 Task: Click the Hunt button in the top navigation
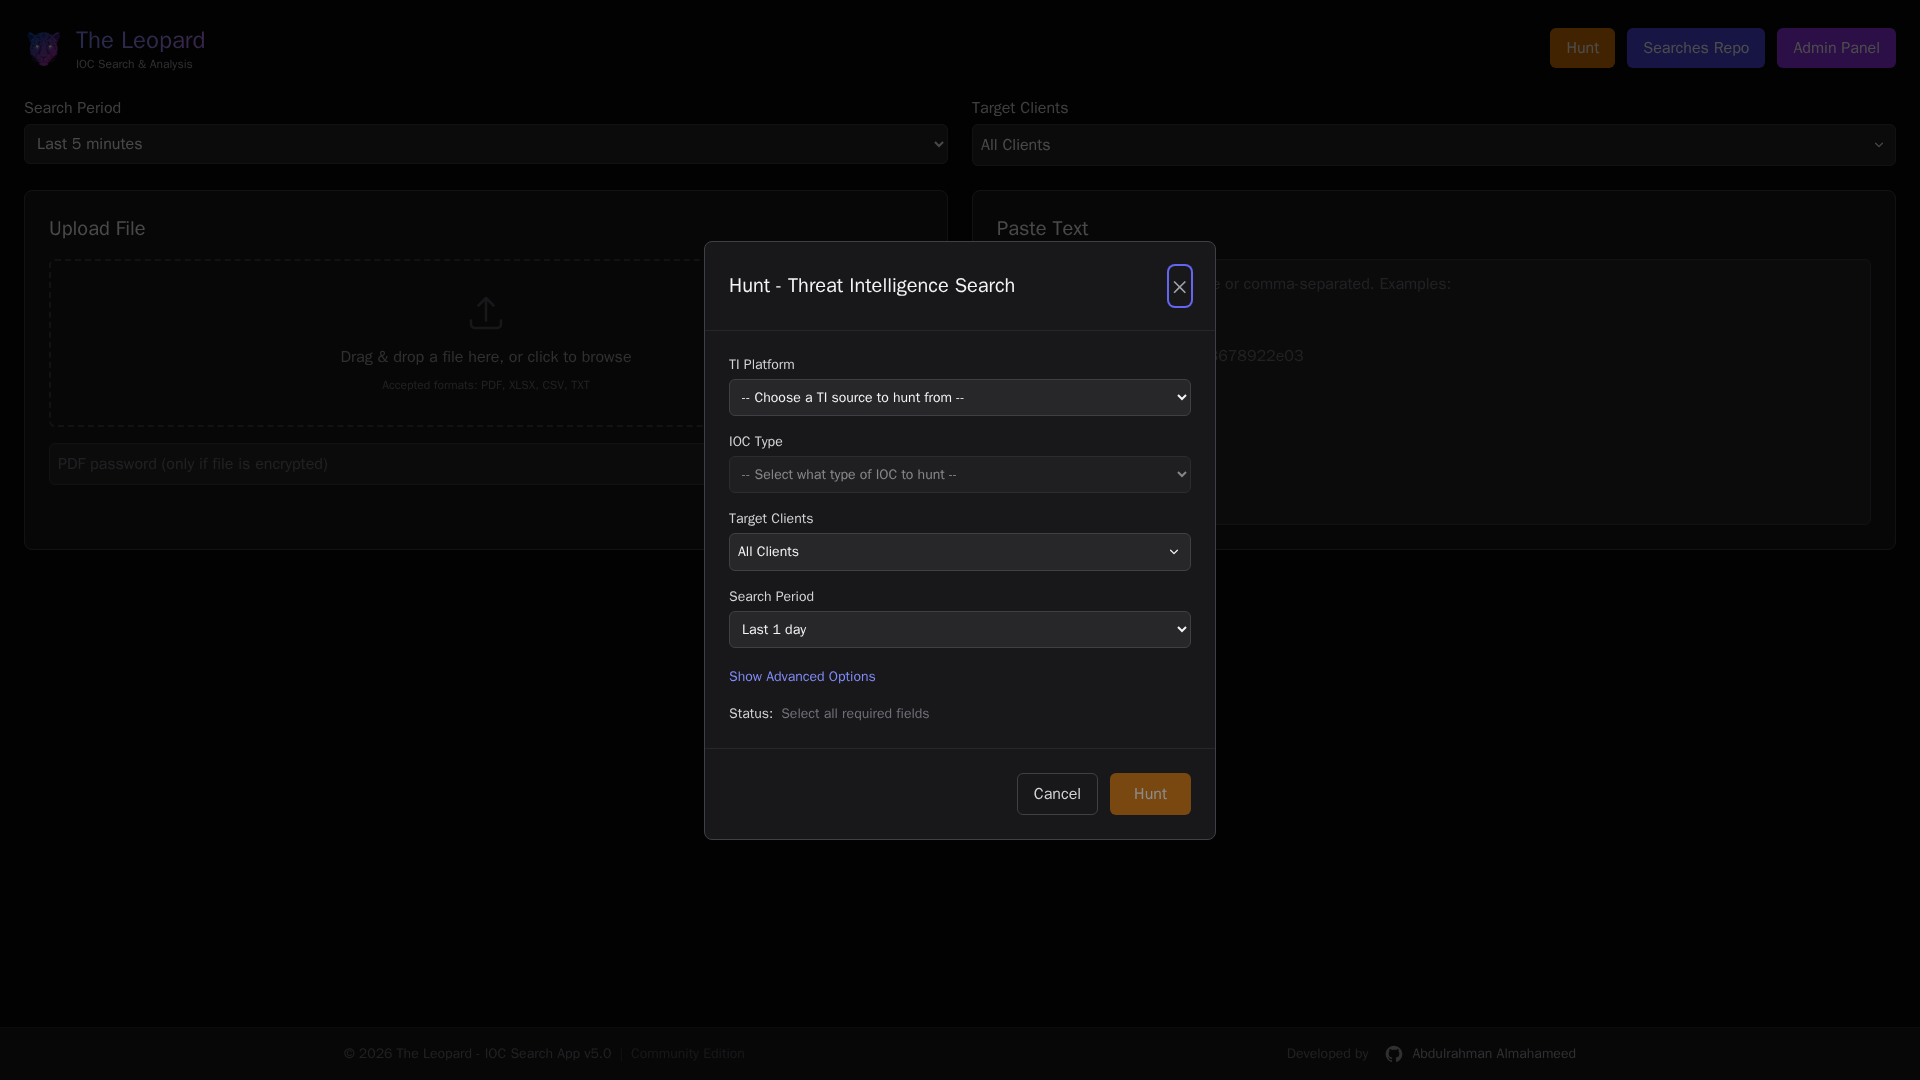click(x=1582, y=47)
